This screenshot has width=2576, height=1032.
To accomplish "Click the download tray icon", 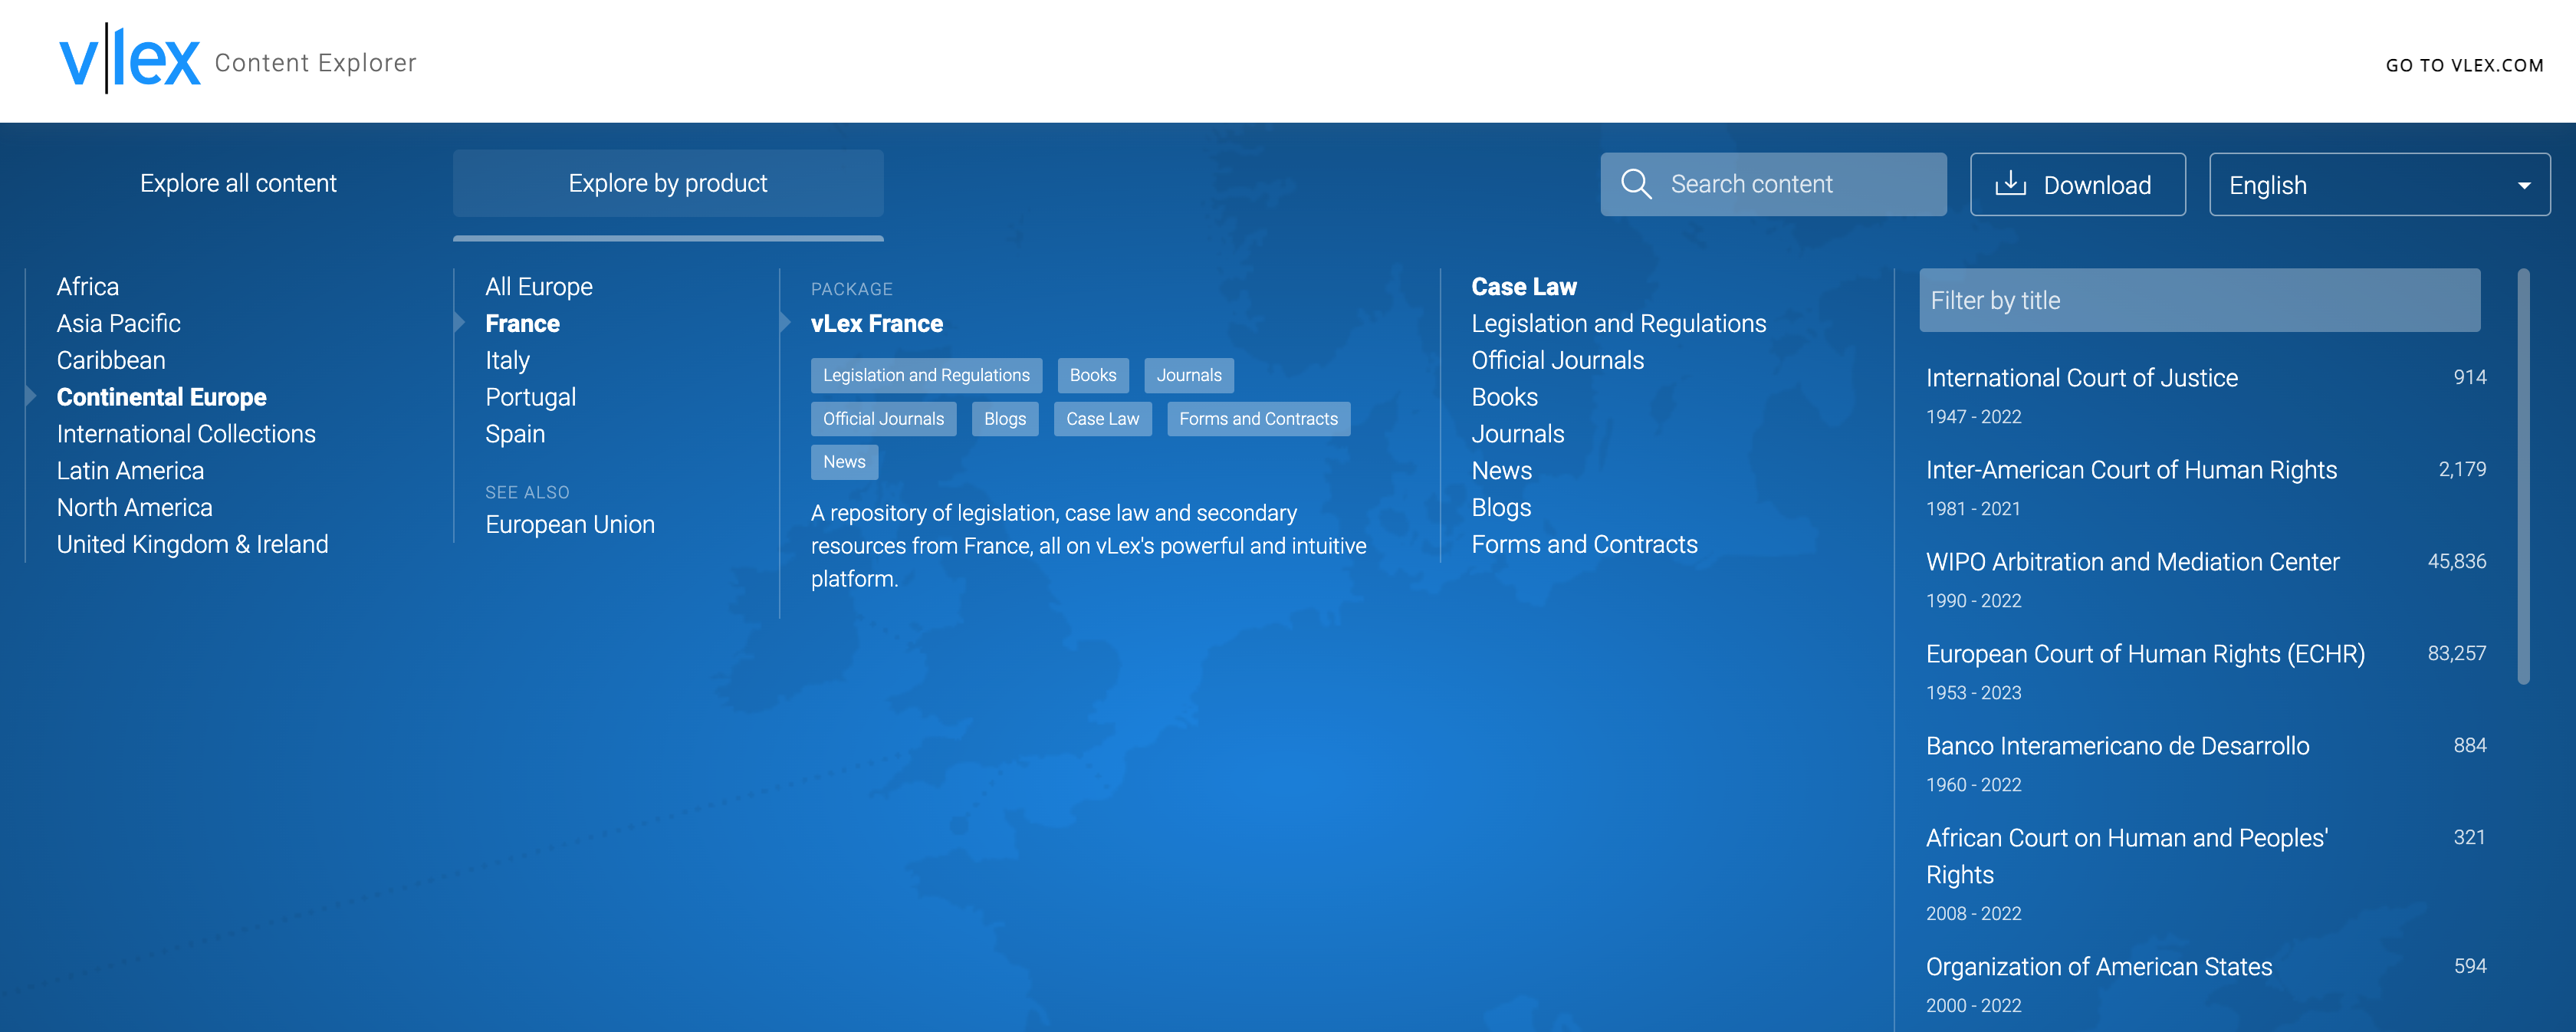I will (2010, 184).
